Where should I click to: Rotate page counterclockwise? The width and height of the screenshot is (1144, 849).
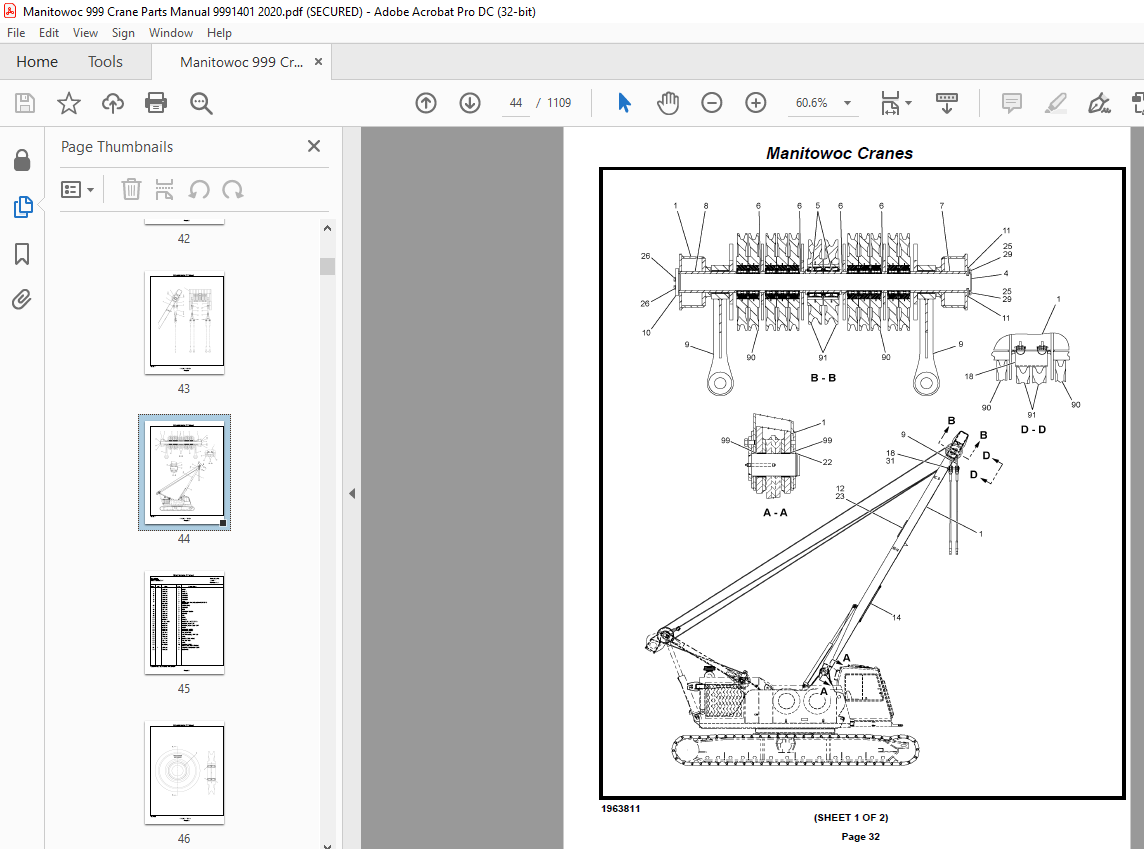199,190
